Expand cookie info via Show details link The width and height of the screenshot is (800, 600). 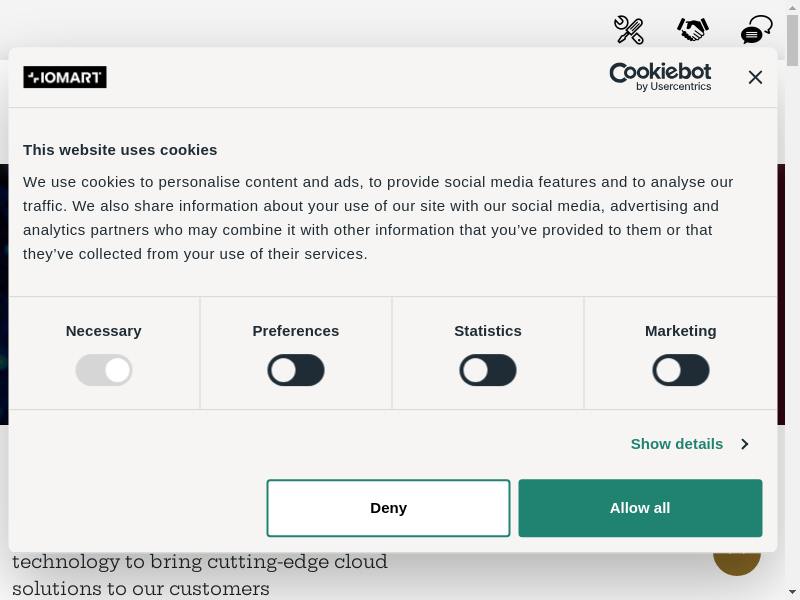pos(677,443)
